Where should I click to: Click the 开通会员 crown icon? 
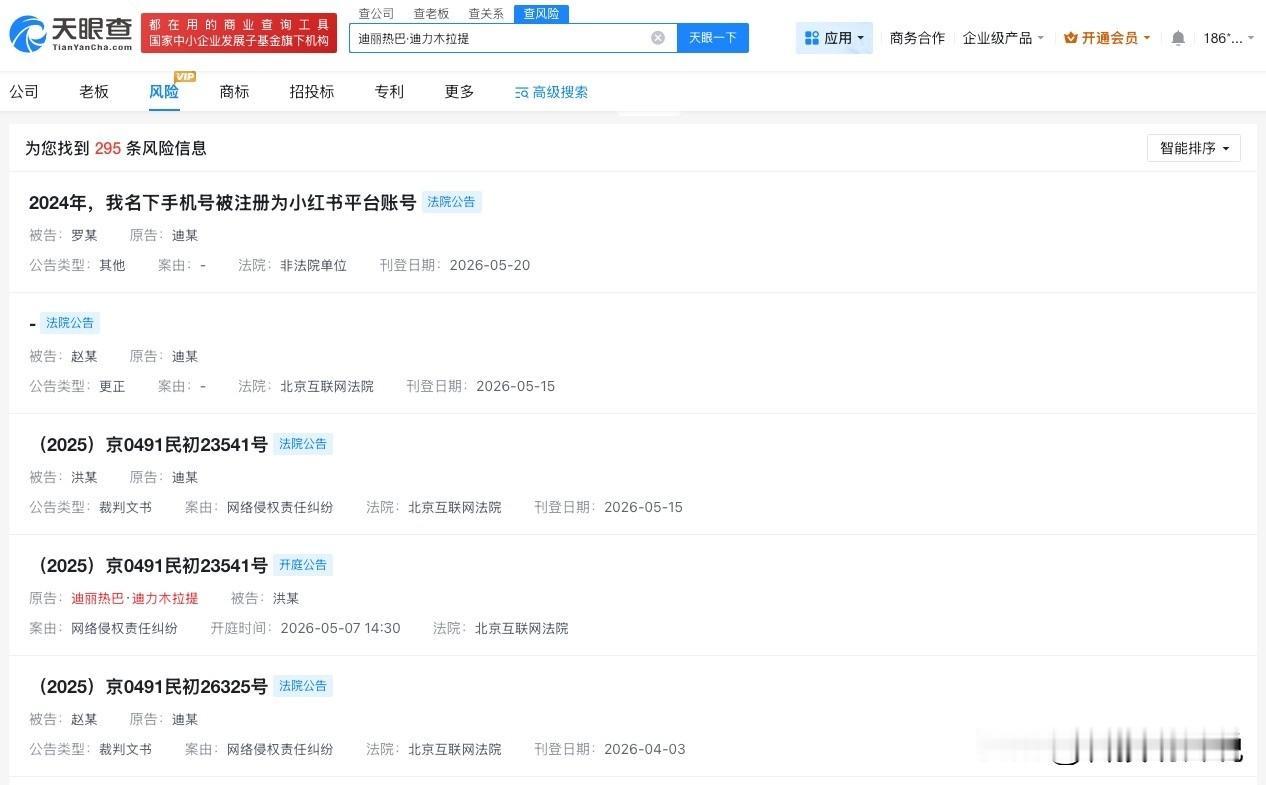pyautogui.click(x=1071, y=38)
